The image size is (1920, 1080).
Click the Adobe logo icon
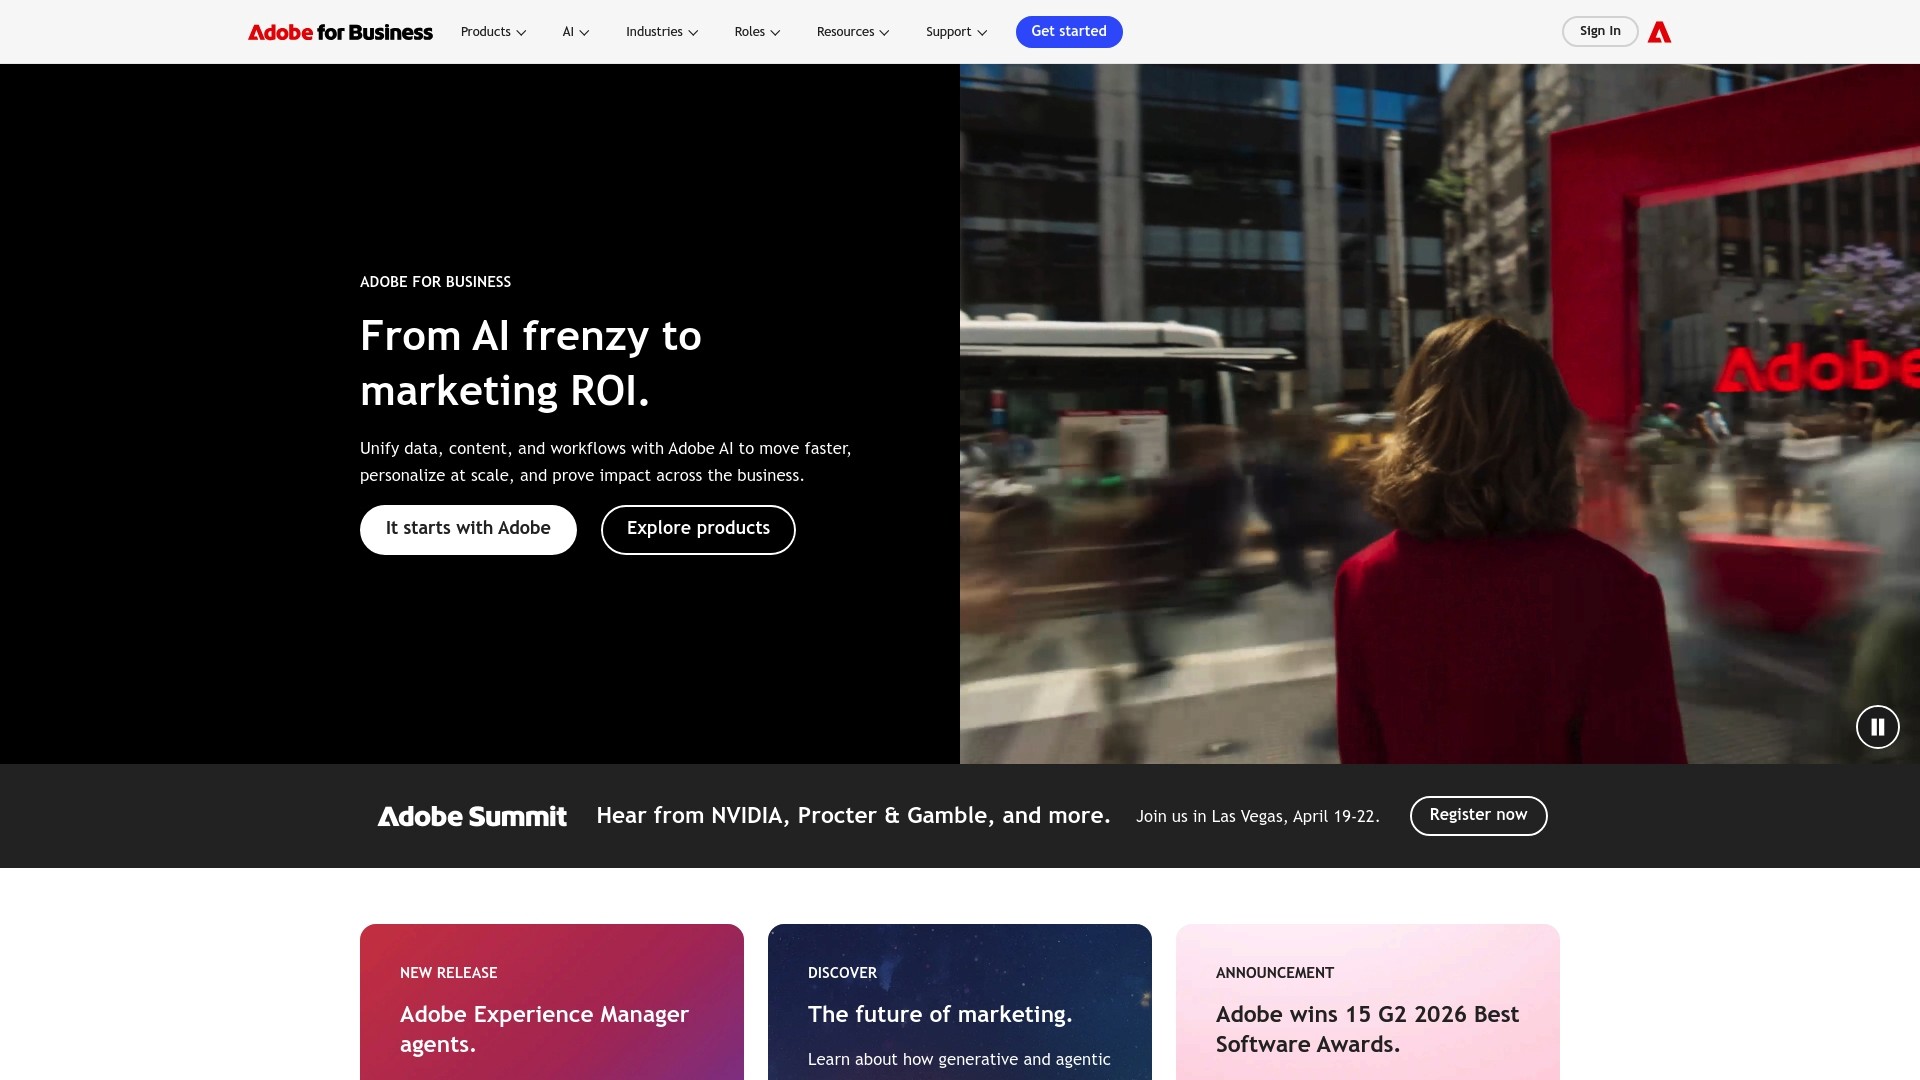coord(1660,31)
